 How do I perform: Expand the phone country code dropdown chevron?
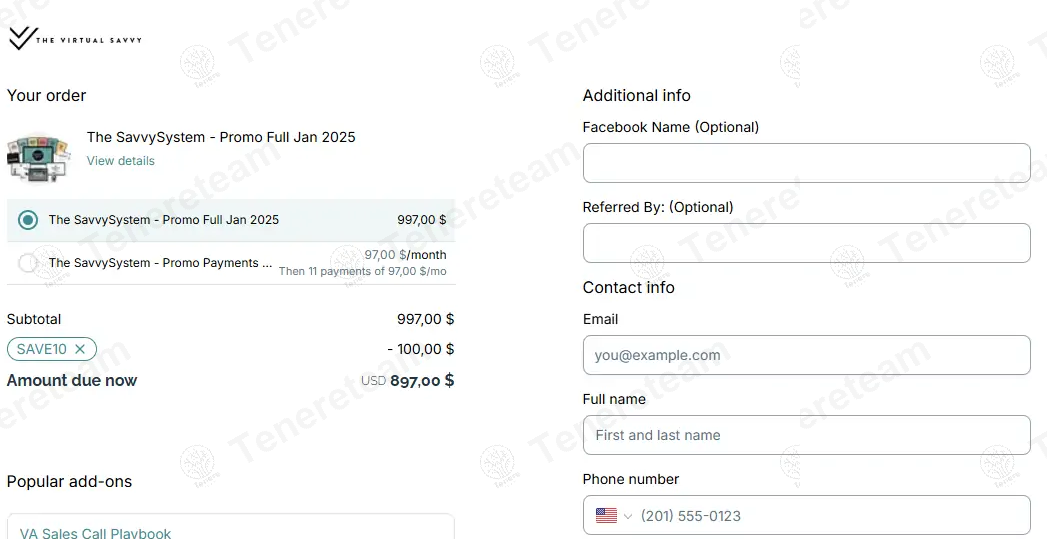(628, 516)
